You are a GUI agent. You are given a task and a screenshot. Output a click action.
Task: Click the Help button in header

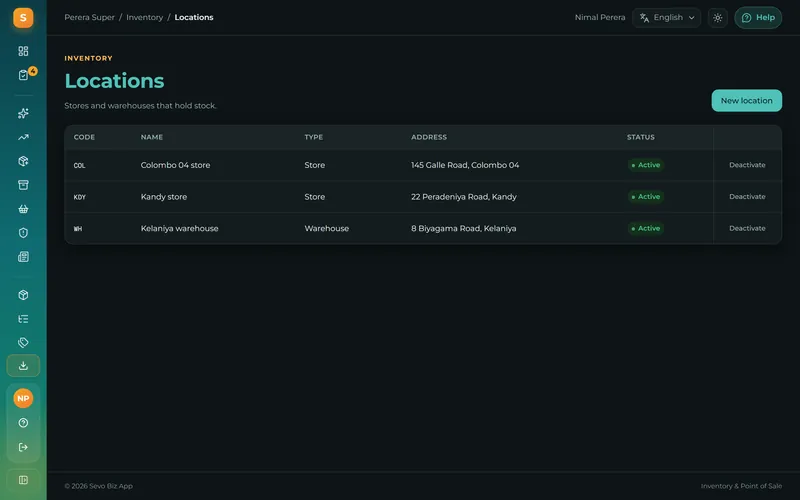point(758,18)
